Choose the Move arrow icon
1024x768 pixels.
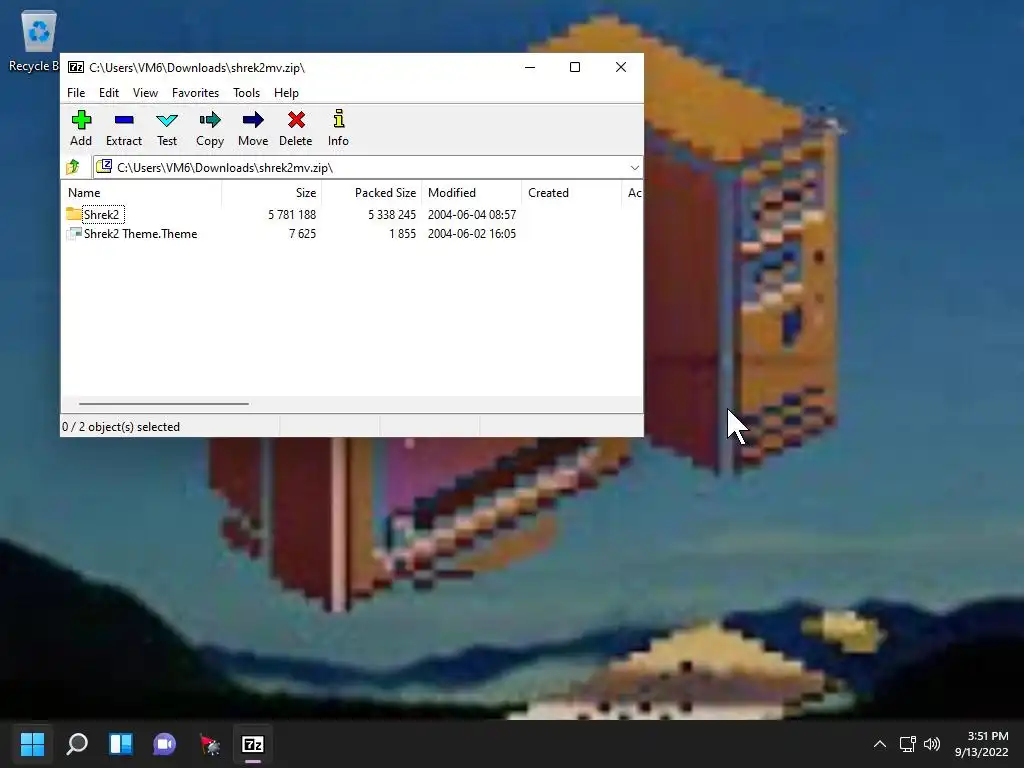253,120
